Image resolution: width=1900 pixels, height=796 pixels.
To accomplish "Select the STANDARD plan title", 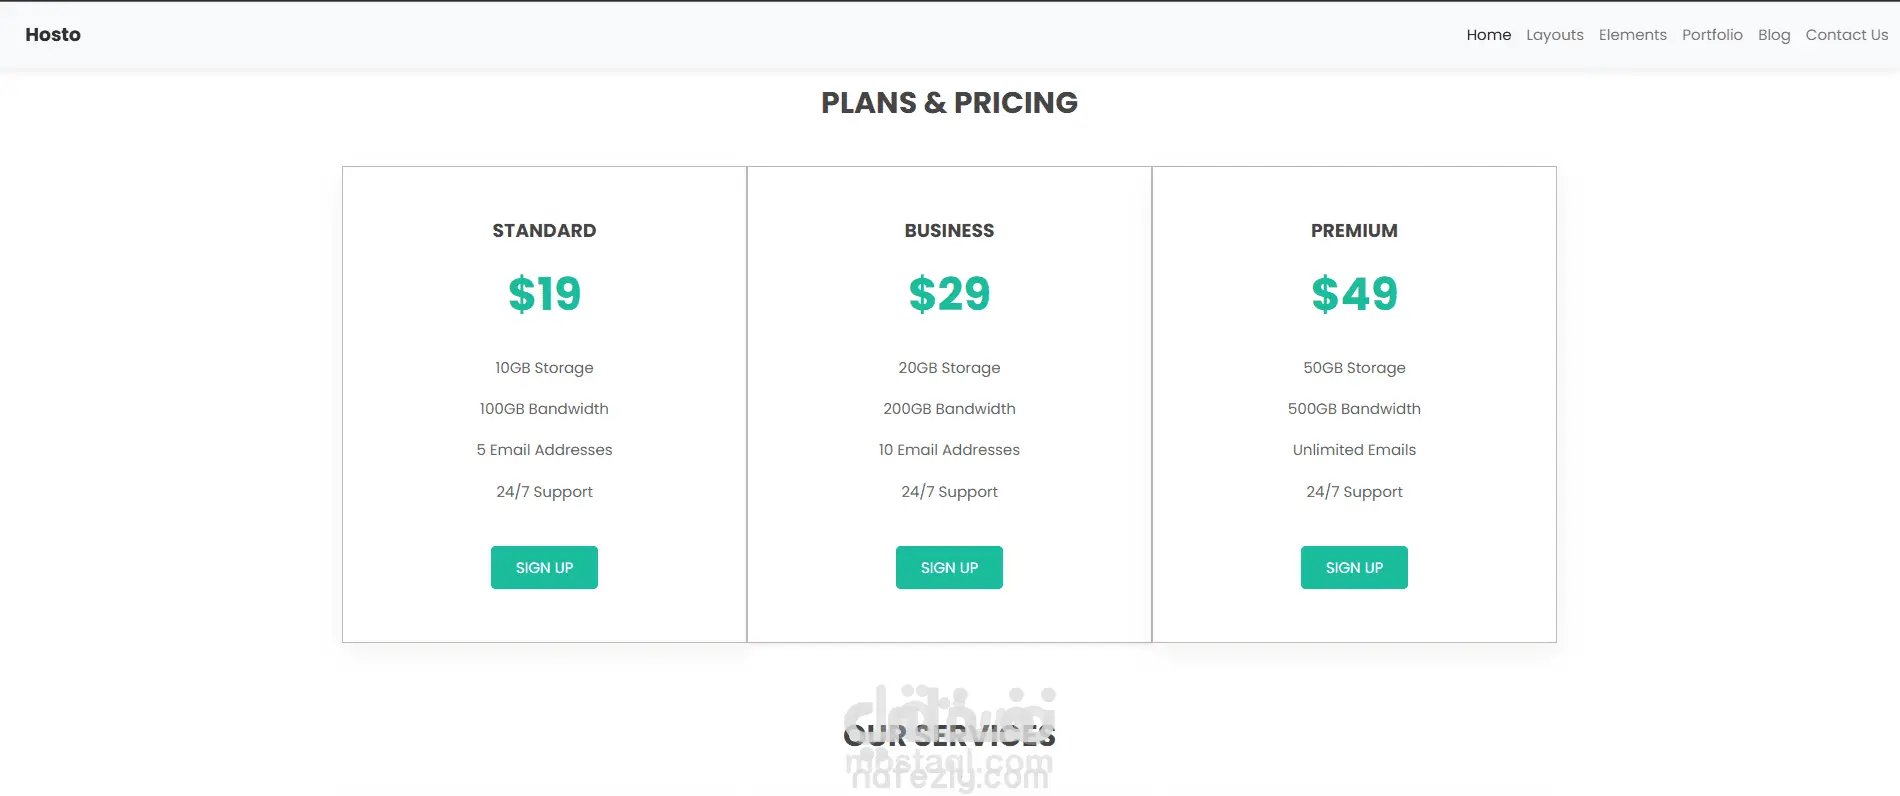I will (x=544, y=231).
